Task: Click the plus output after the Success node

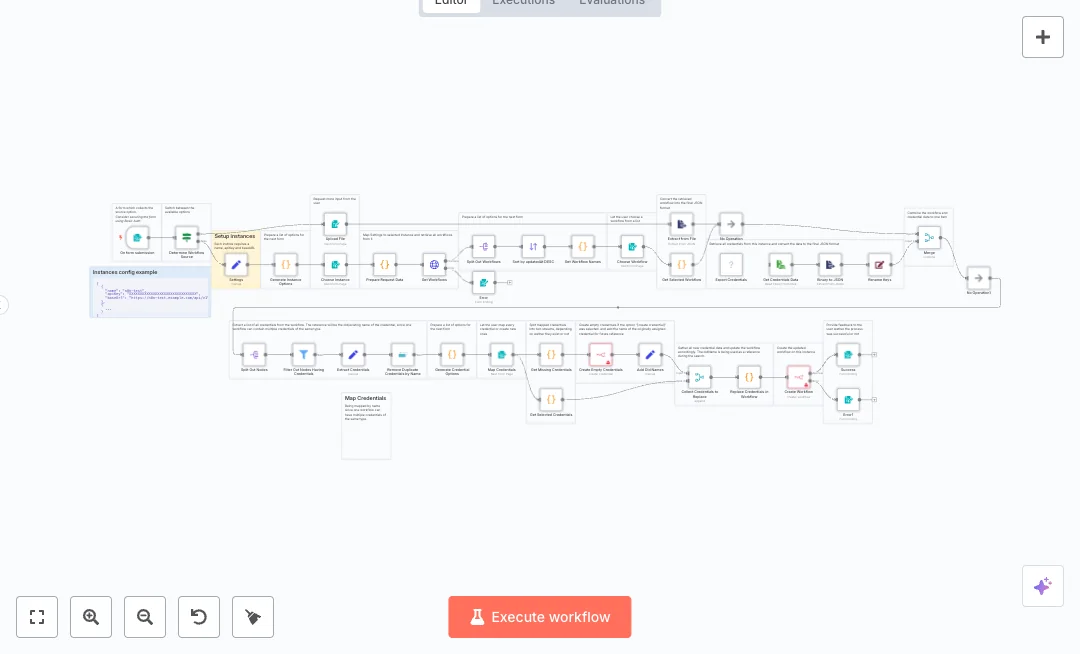Action: [x=875, y=355]
